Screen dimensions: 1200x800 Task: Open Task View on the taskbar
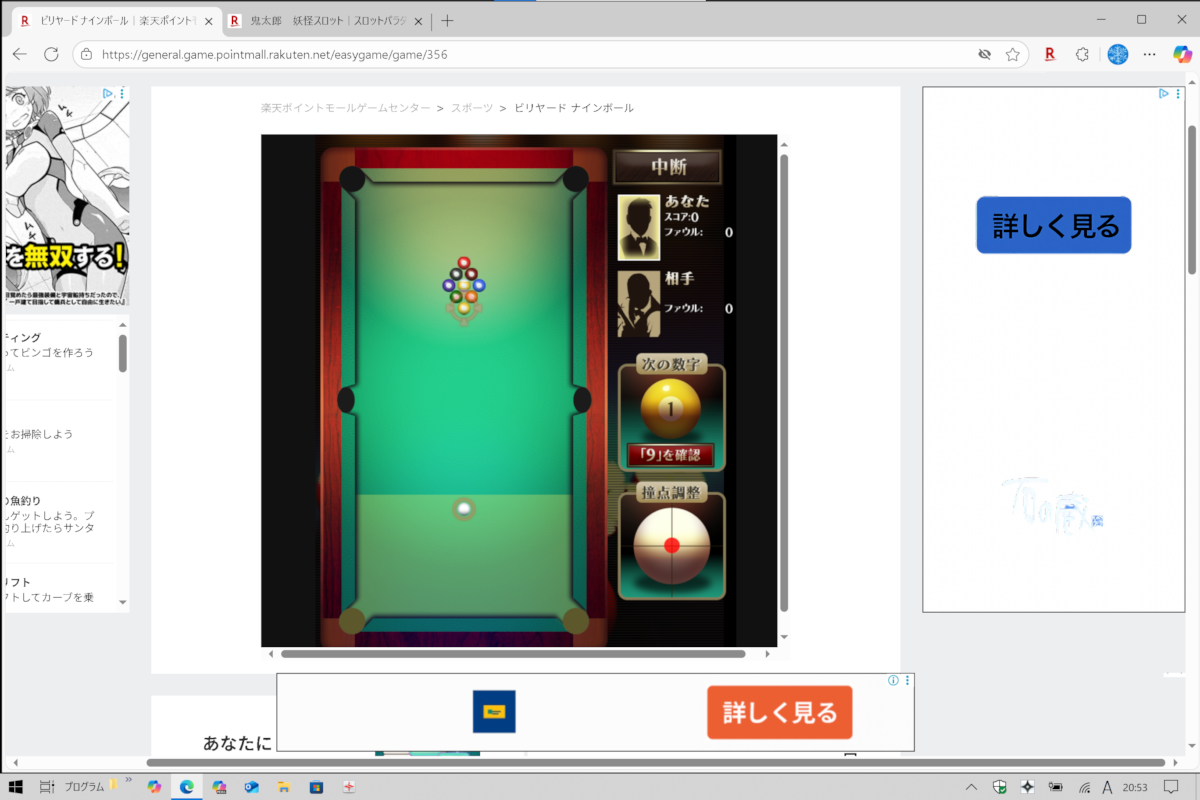point(47,787)
